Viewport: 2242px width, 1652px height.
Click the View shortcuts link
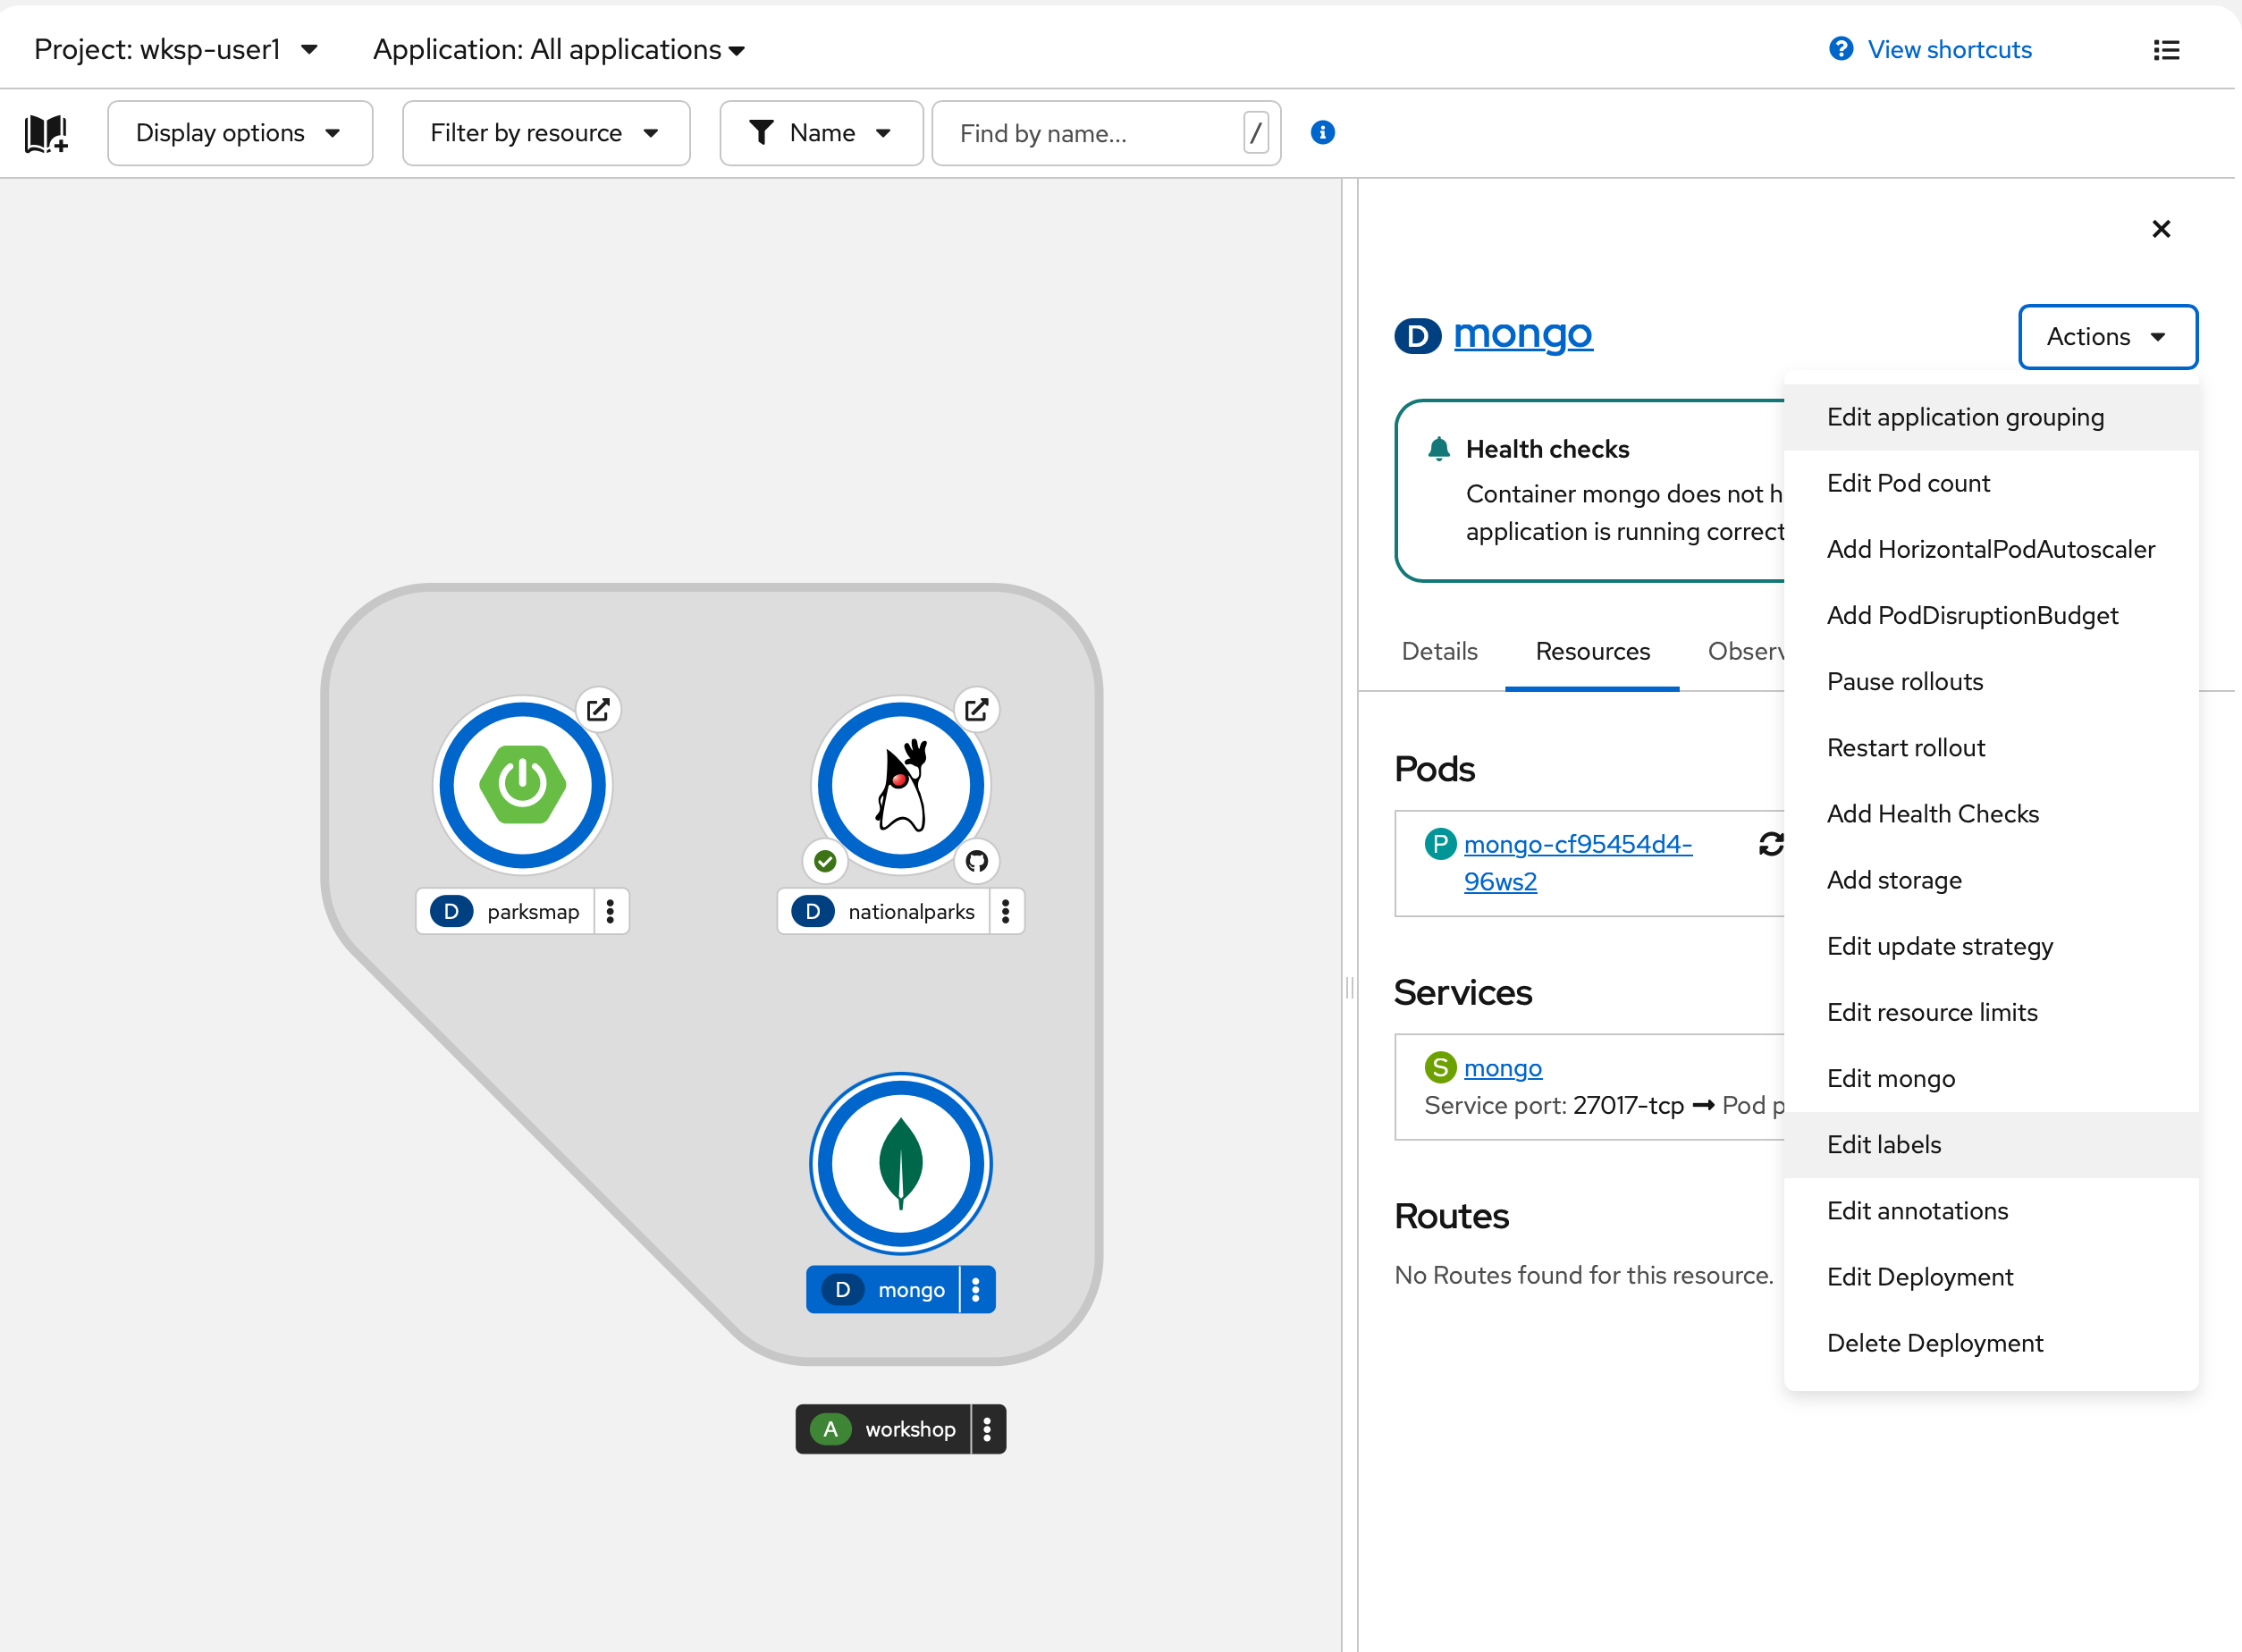(1948, 50)
